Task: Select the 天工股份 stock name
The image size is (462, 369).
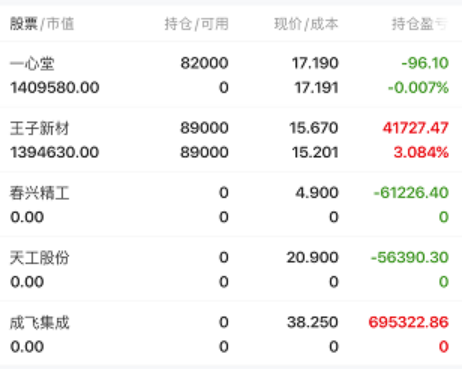Action: tap(39, 258)
